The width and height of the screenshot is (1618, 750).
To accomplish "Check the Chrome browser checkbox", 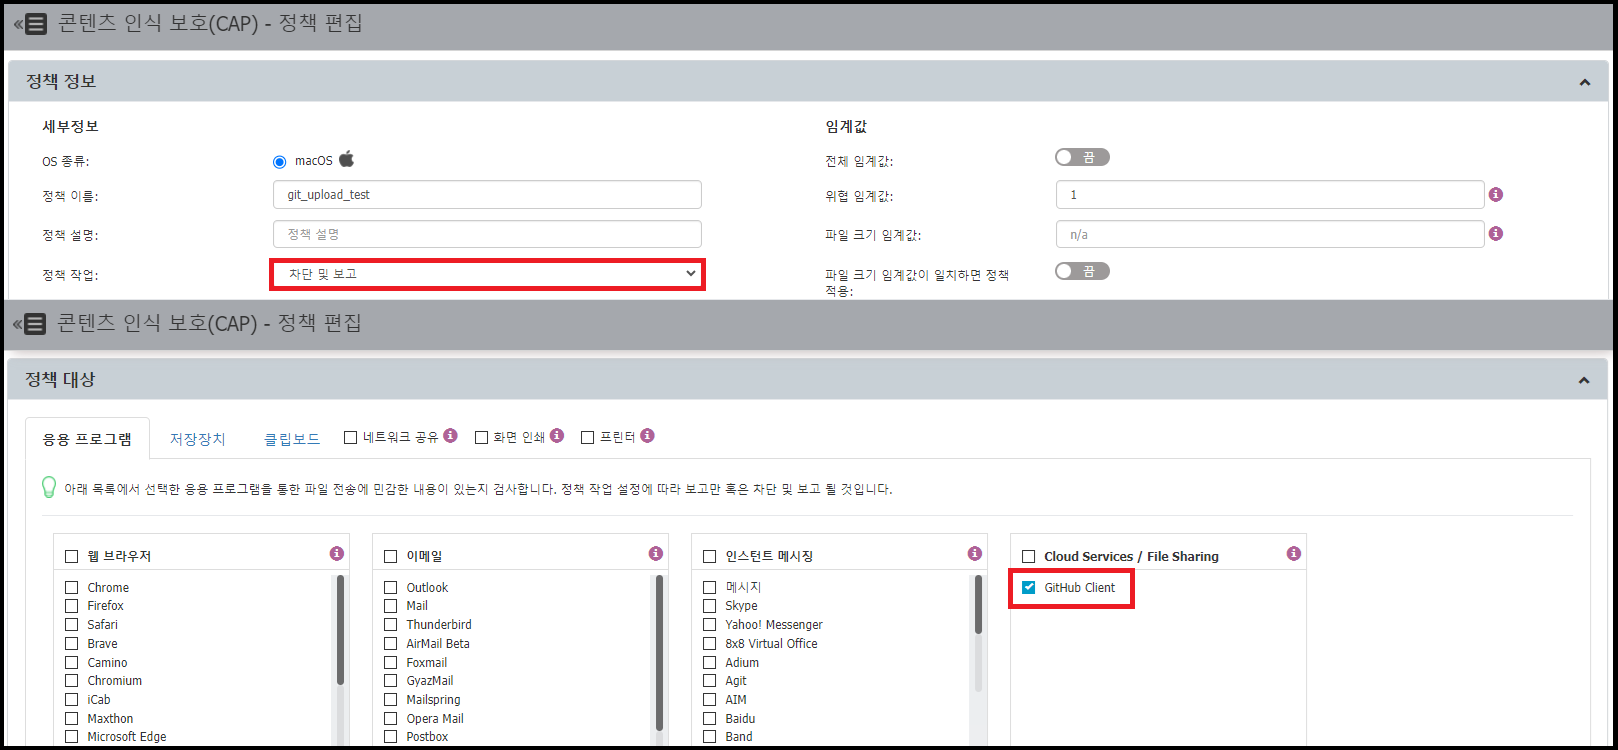I will [72, 588].
